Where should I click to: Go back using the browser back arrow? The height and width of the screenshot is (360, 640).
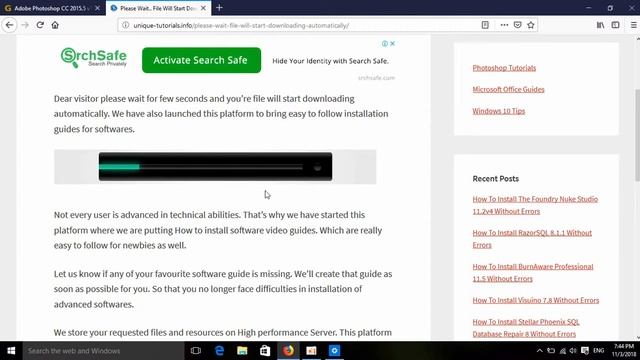point(9,25)
